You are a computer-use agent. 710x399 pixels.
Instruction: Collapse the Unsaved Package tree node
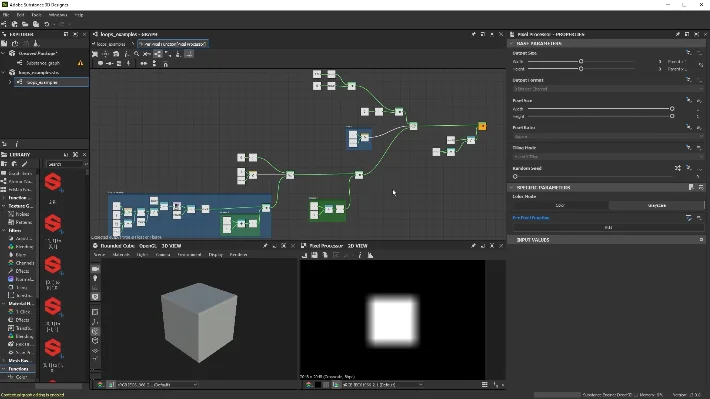click(x=4, y=53)
